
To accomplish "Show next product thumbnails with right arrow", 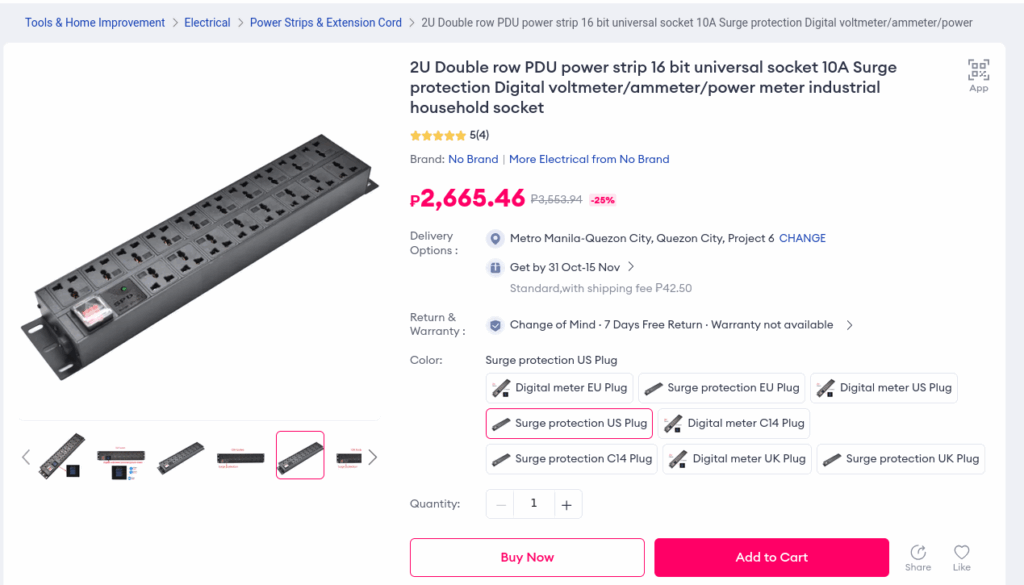I will [x=372, y=457].
